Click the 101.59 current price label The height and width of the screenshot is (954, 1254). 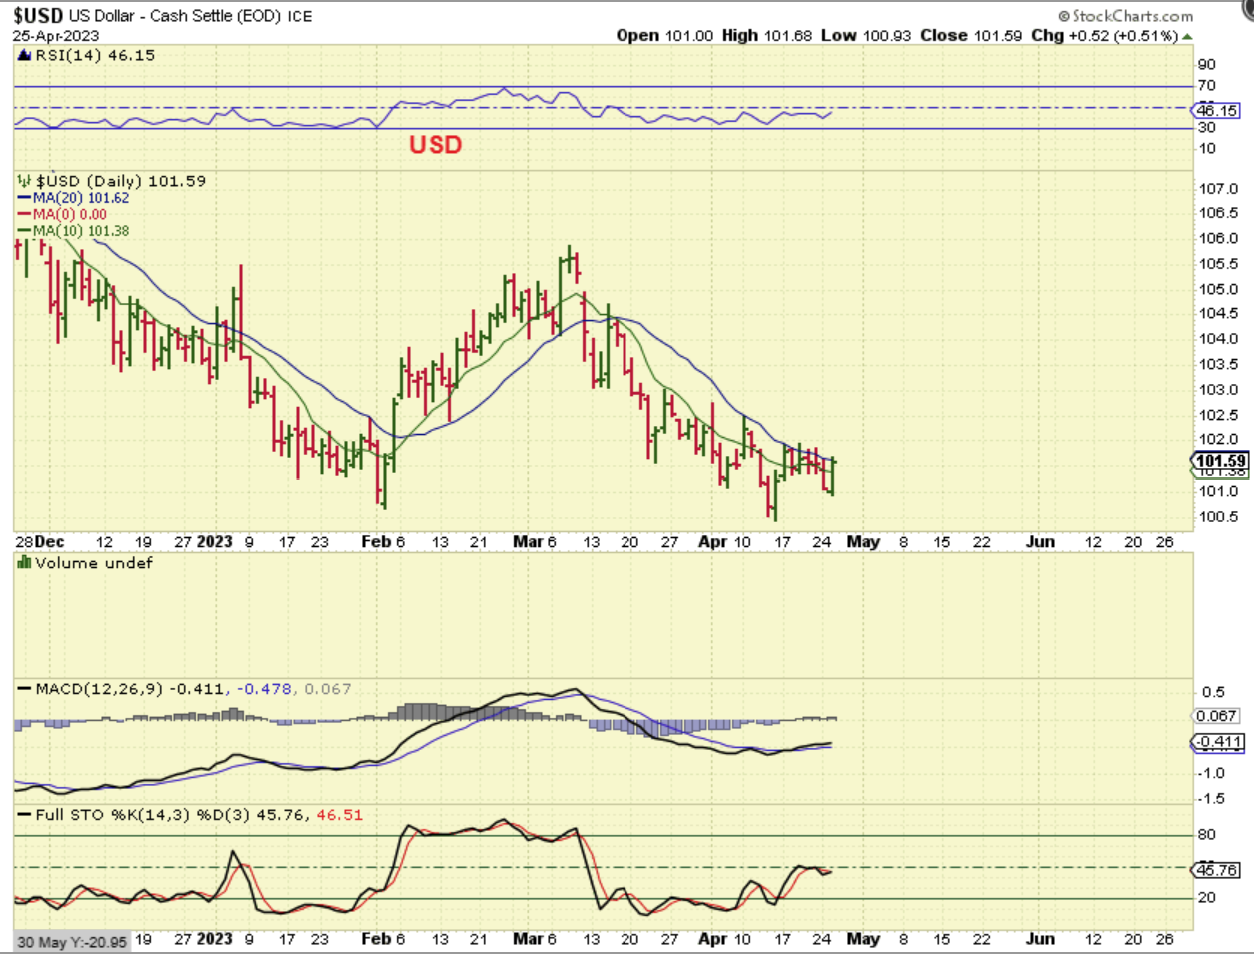tap(1220, 461)
